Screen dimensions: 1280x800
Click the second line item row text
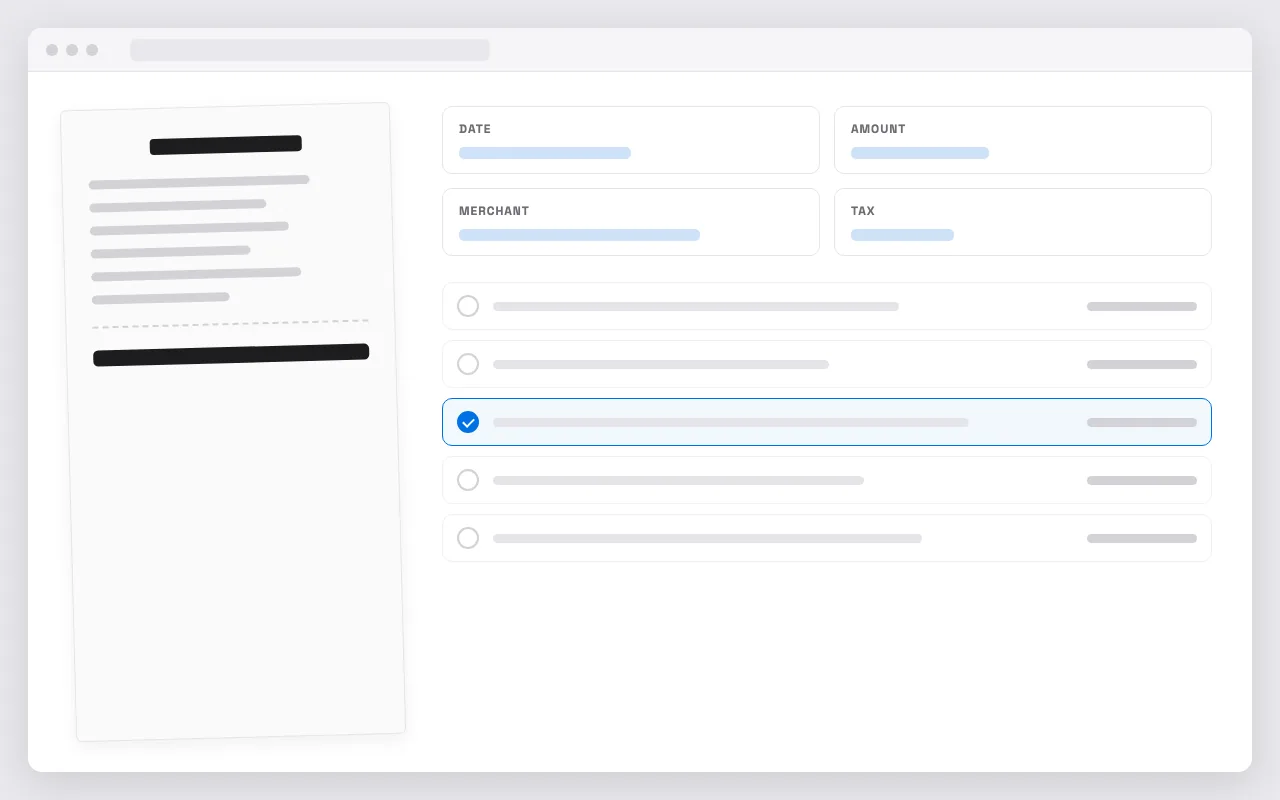pyautogui.click(x=661, y=364)
